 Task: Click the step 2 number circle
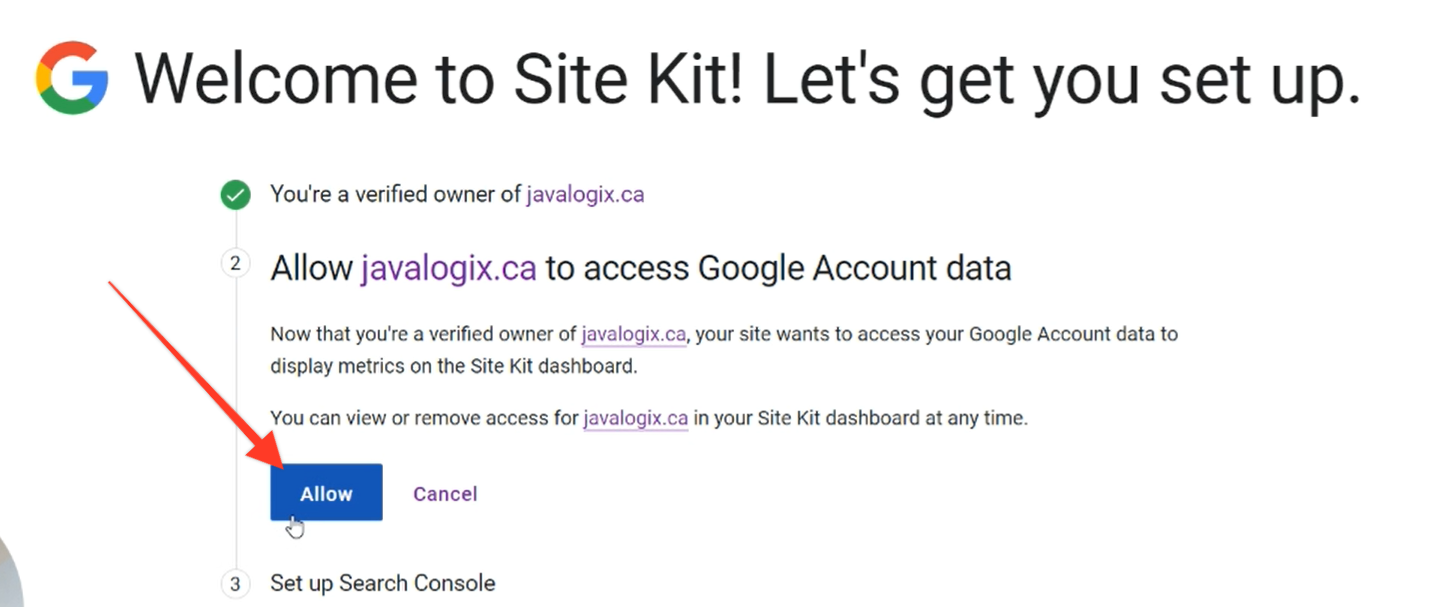click(x=235, y=264)
